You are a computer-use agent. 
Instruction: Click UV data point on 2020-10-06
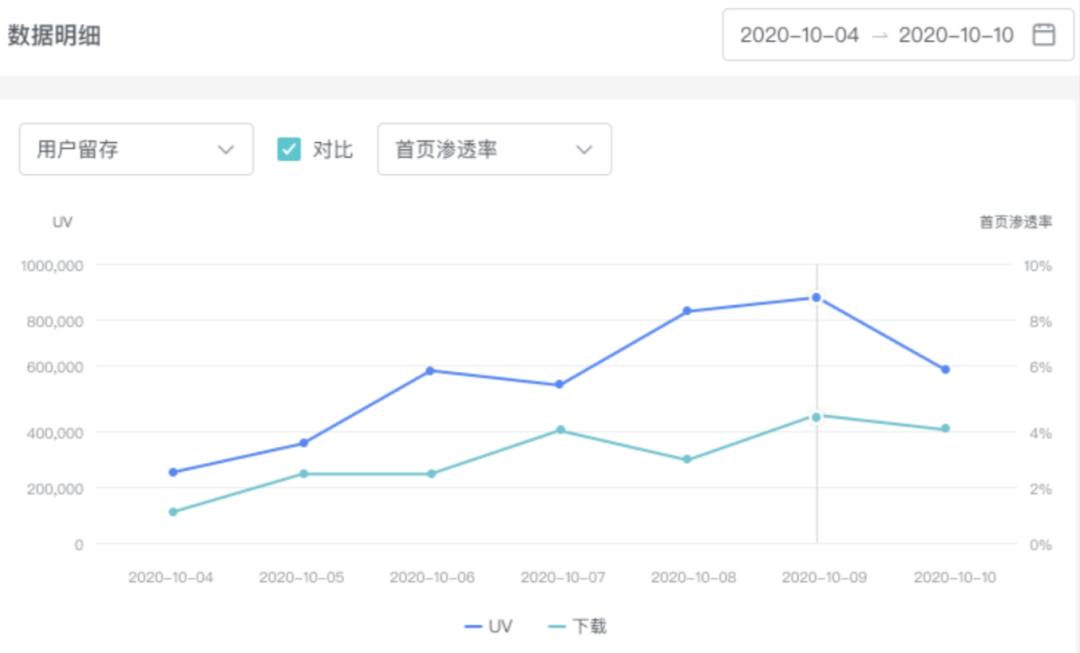pos(430,371)
